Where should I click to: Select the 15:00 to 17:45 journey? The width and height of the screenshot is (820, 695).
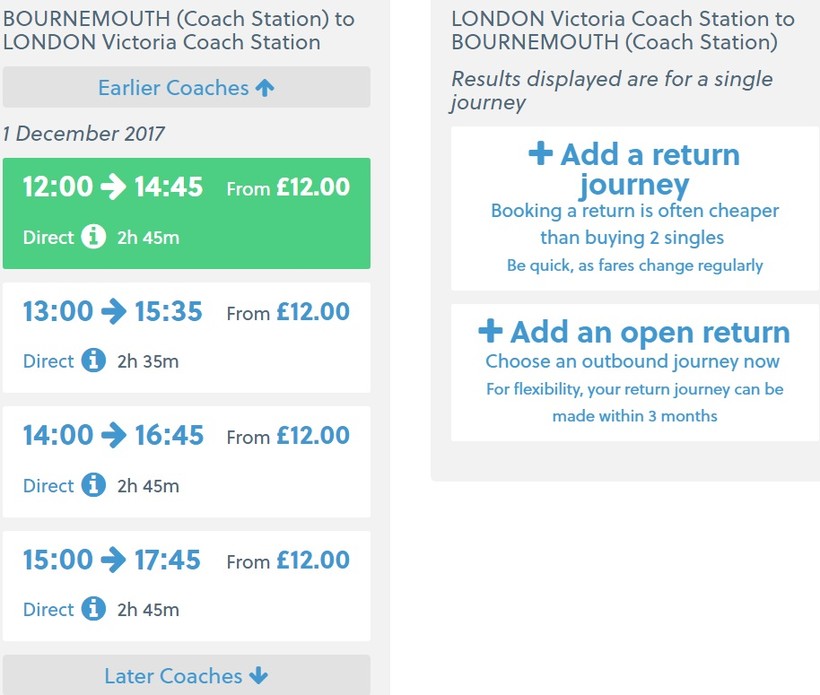pos(186,585)
